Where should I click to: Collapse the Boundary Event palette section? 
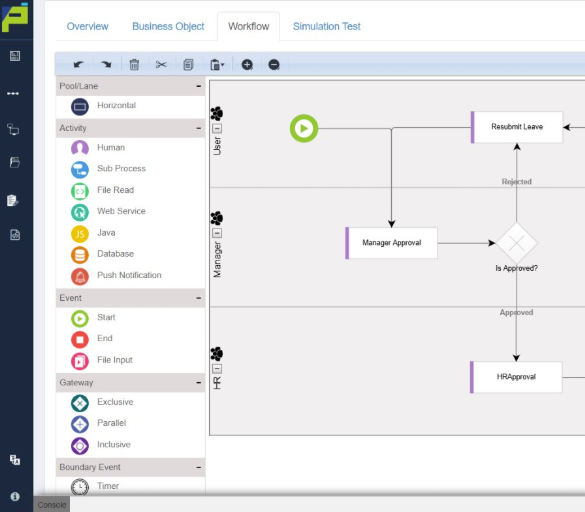pos(198,468)
